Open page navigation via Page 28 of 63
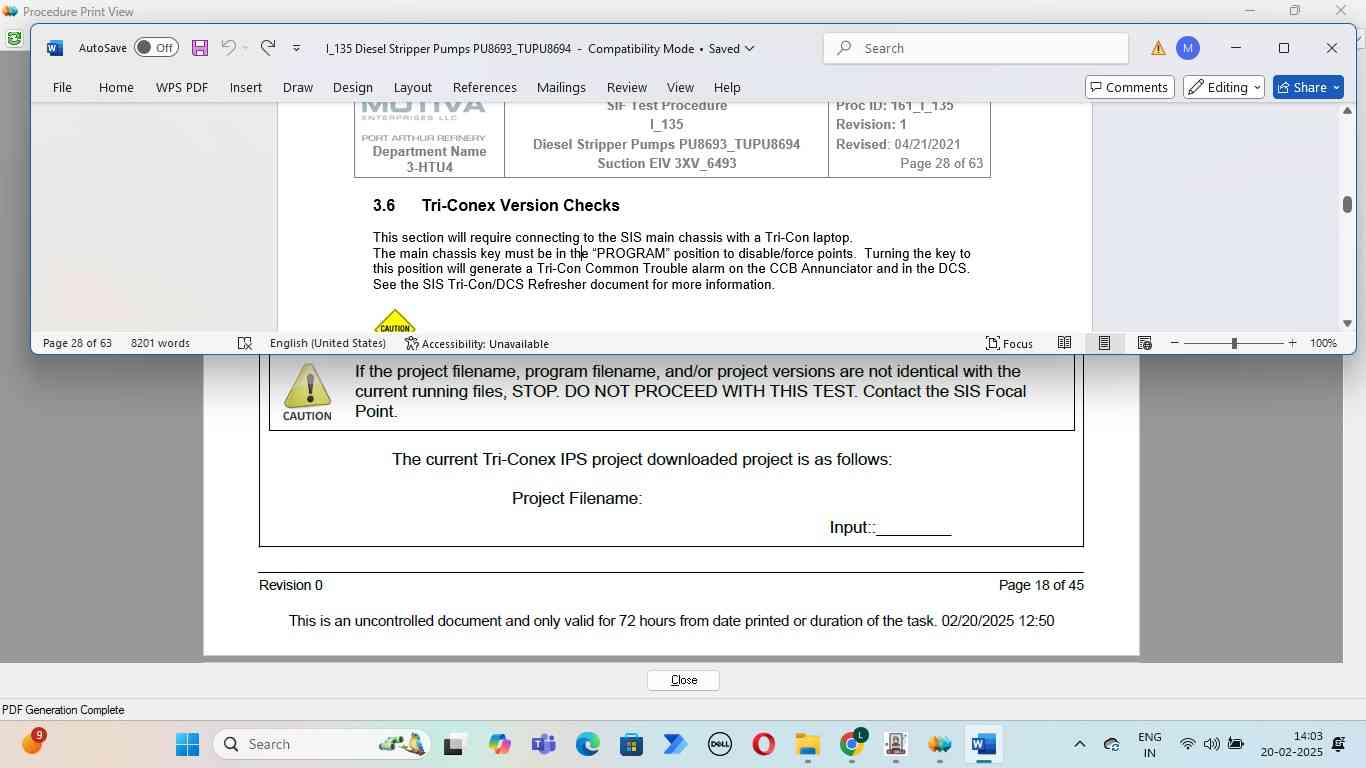1366x768 pixels. point(77,343)
